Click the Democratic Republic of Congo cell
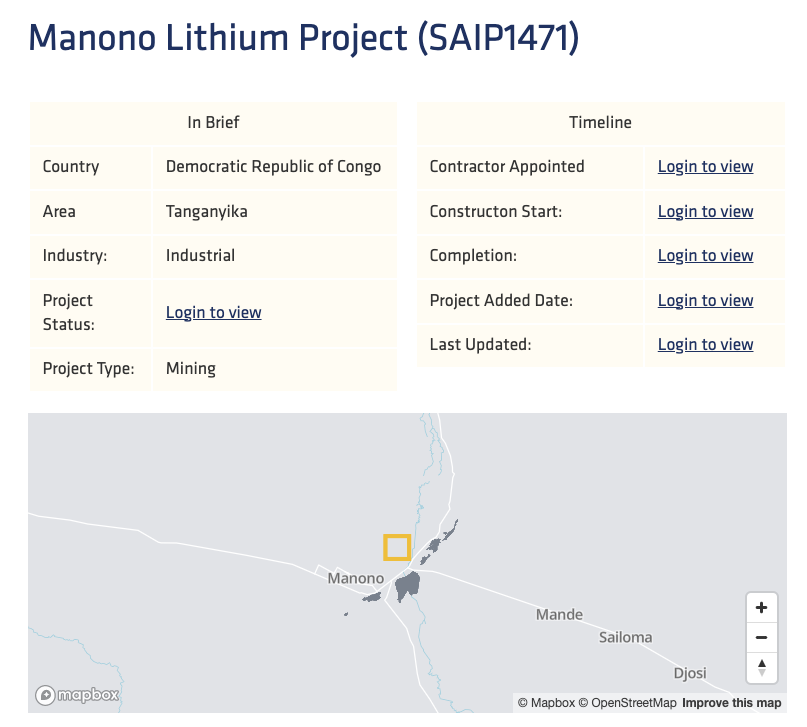 click(x=273, y=167)
